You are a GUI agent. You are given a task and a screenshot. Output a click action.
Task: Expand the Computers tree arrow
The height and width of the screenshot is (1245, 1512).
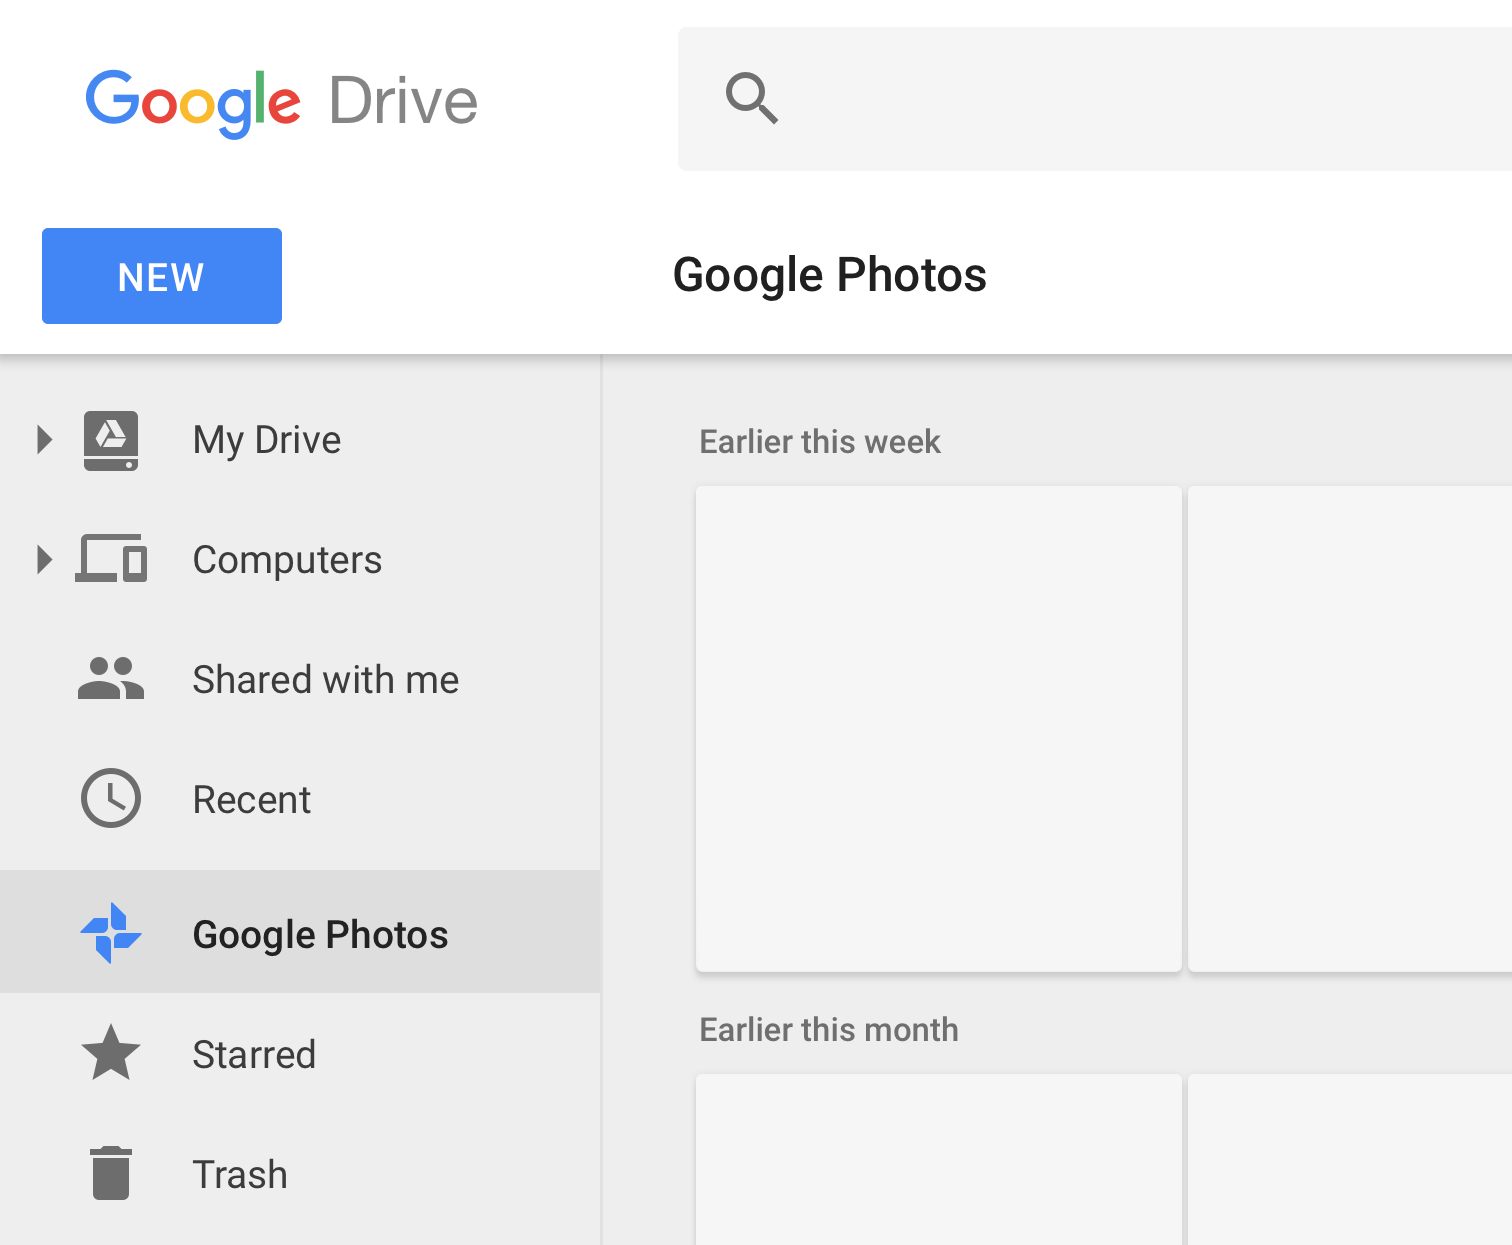(x=43, y=559)
